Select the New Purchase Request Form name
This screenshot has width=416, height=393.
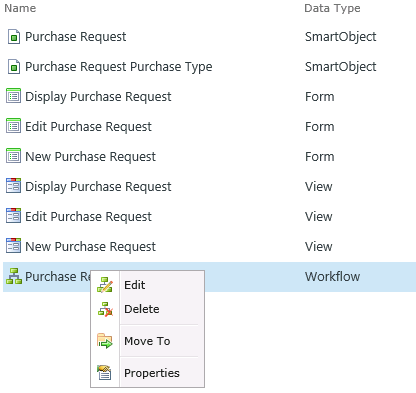point(90,157)
